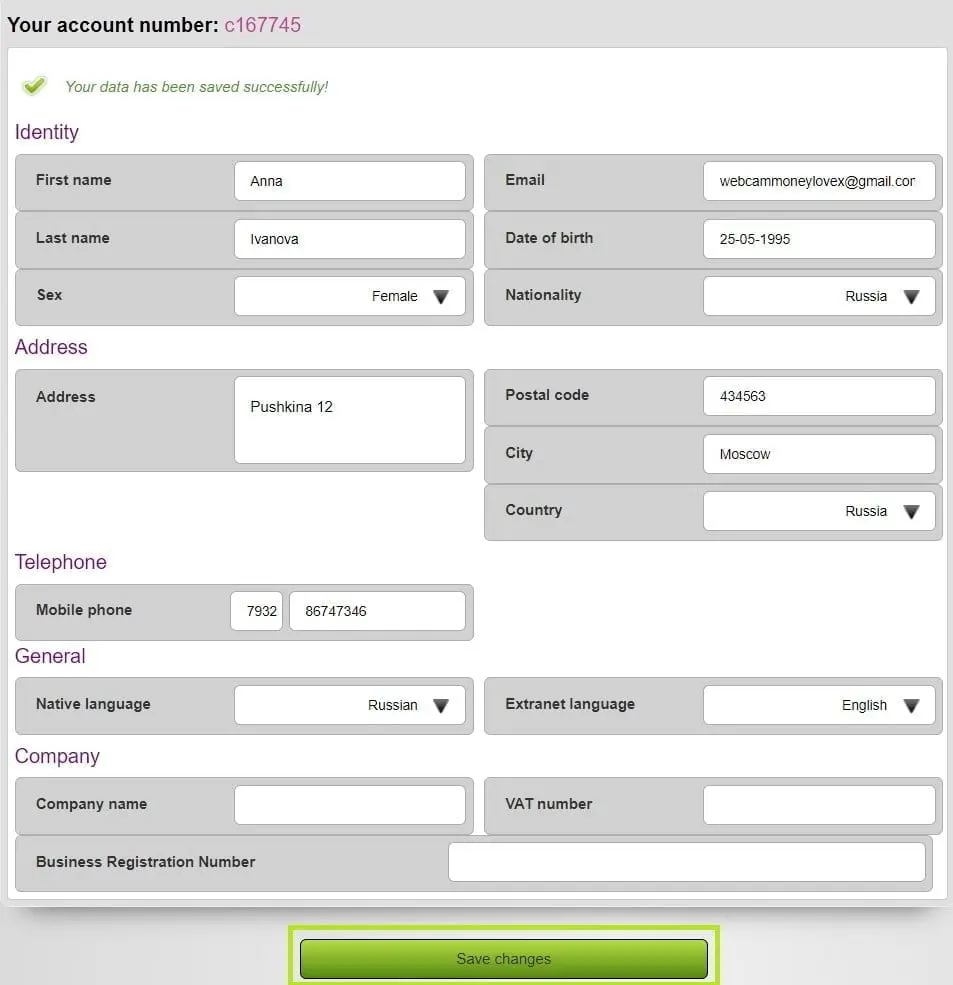Click the Identity section heading
The image size is (953, 985).
[46, 132]
